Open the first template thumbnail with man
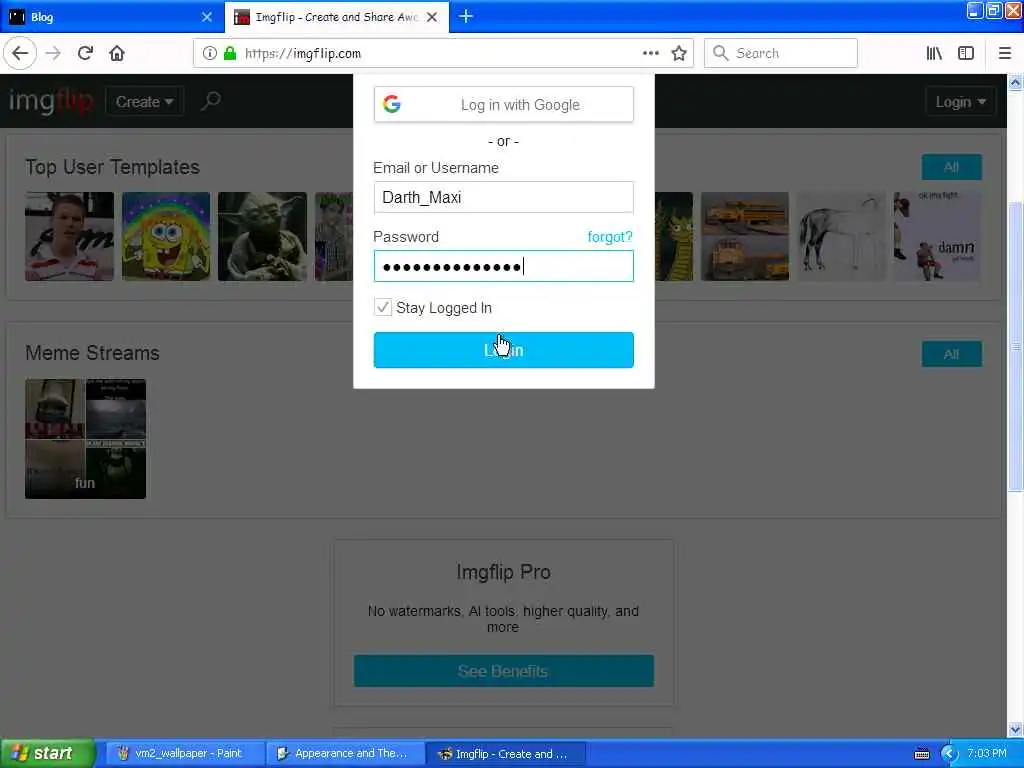 [x=69, y=236]
